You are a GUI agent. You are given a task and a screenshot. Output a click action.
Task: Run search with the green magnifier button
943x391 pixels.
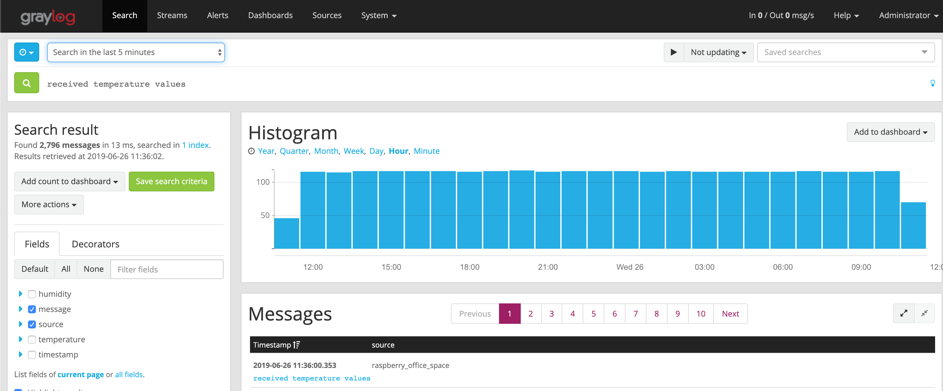(26, 83)
